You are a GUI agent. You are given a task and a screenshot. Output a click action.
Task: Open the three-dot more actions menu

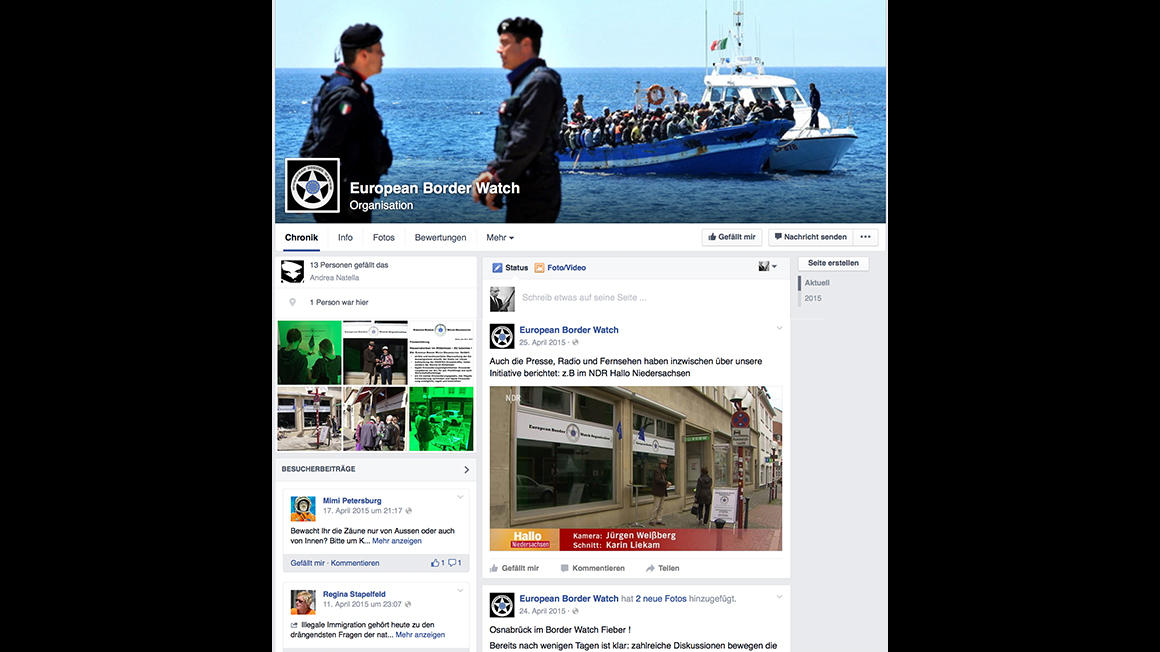click(865, 237)
